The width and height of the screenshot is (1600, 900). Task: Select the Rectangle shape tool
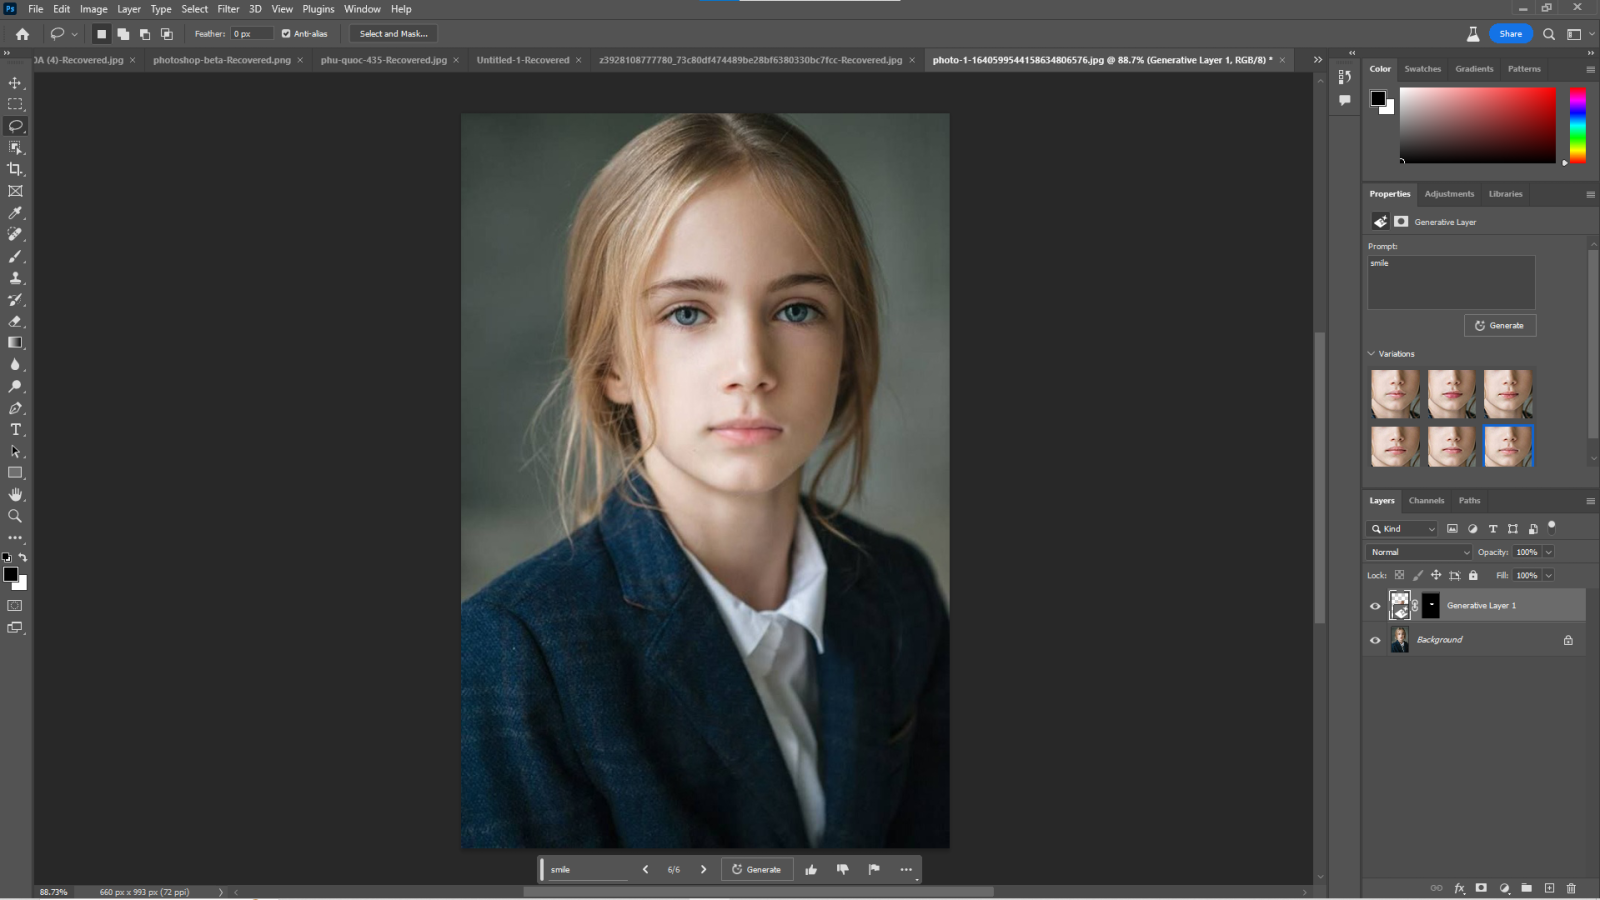click(15, 473)
